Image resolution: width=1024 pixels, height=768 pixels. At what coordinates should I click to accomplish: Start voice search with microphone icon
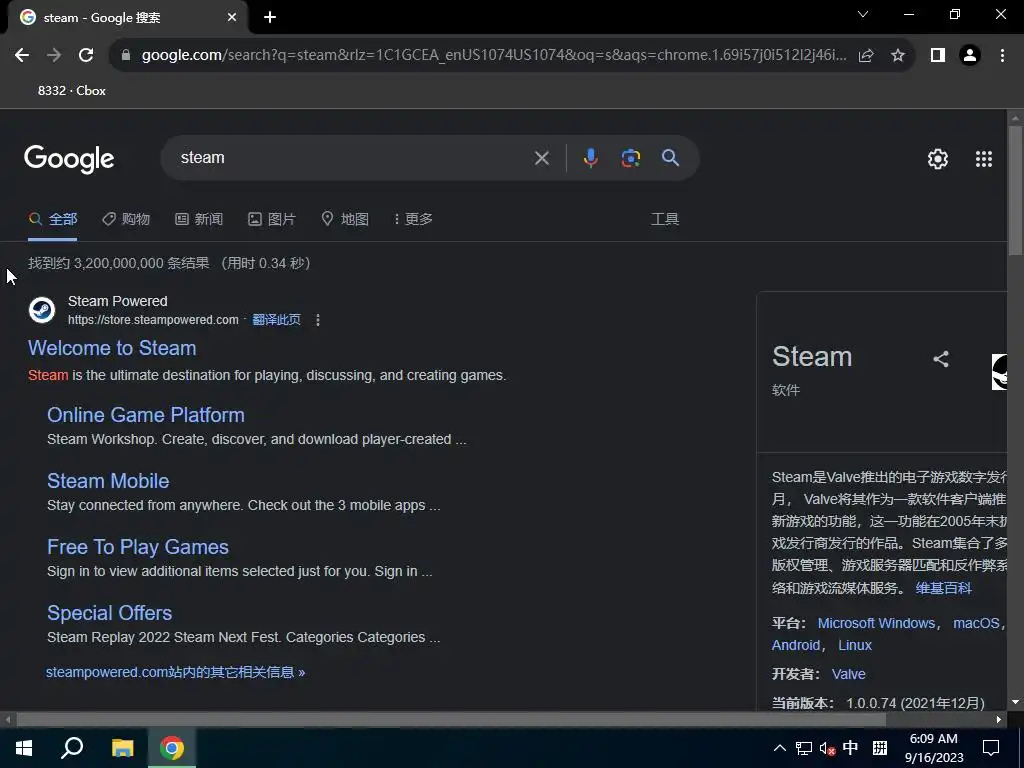[590, 158]
